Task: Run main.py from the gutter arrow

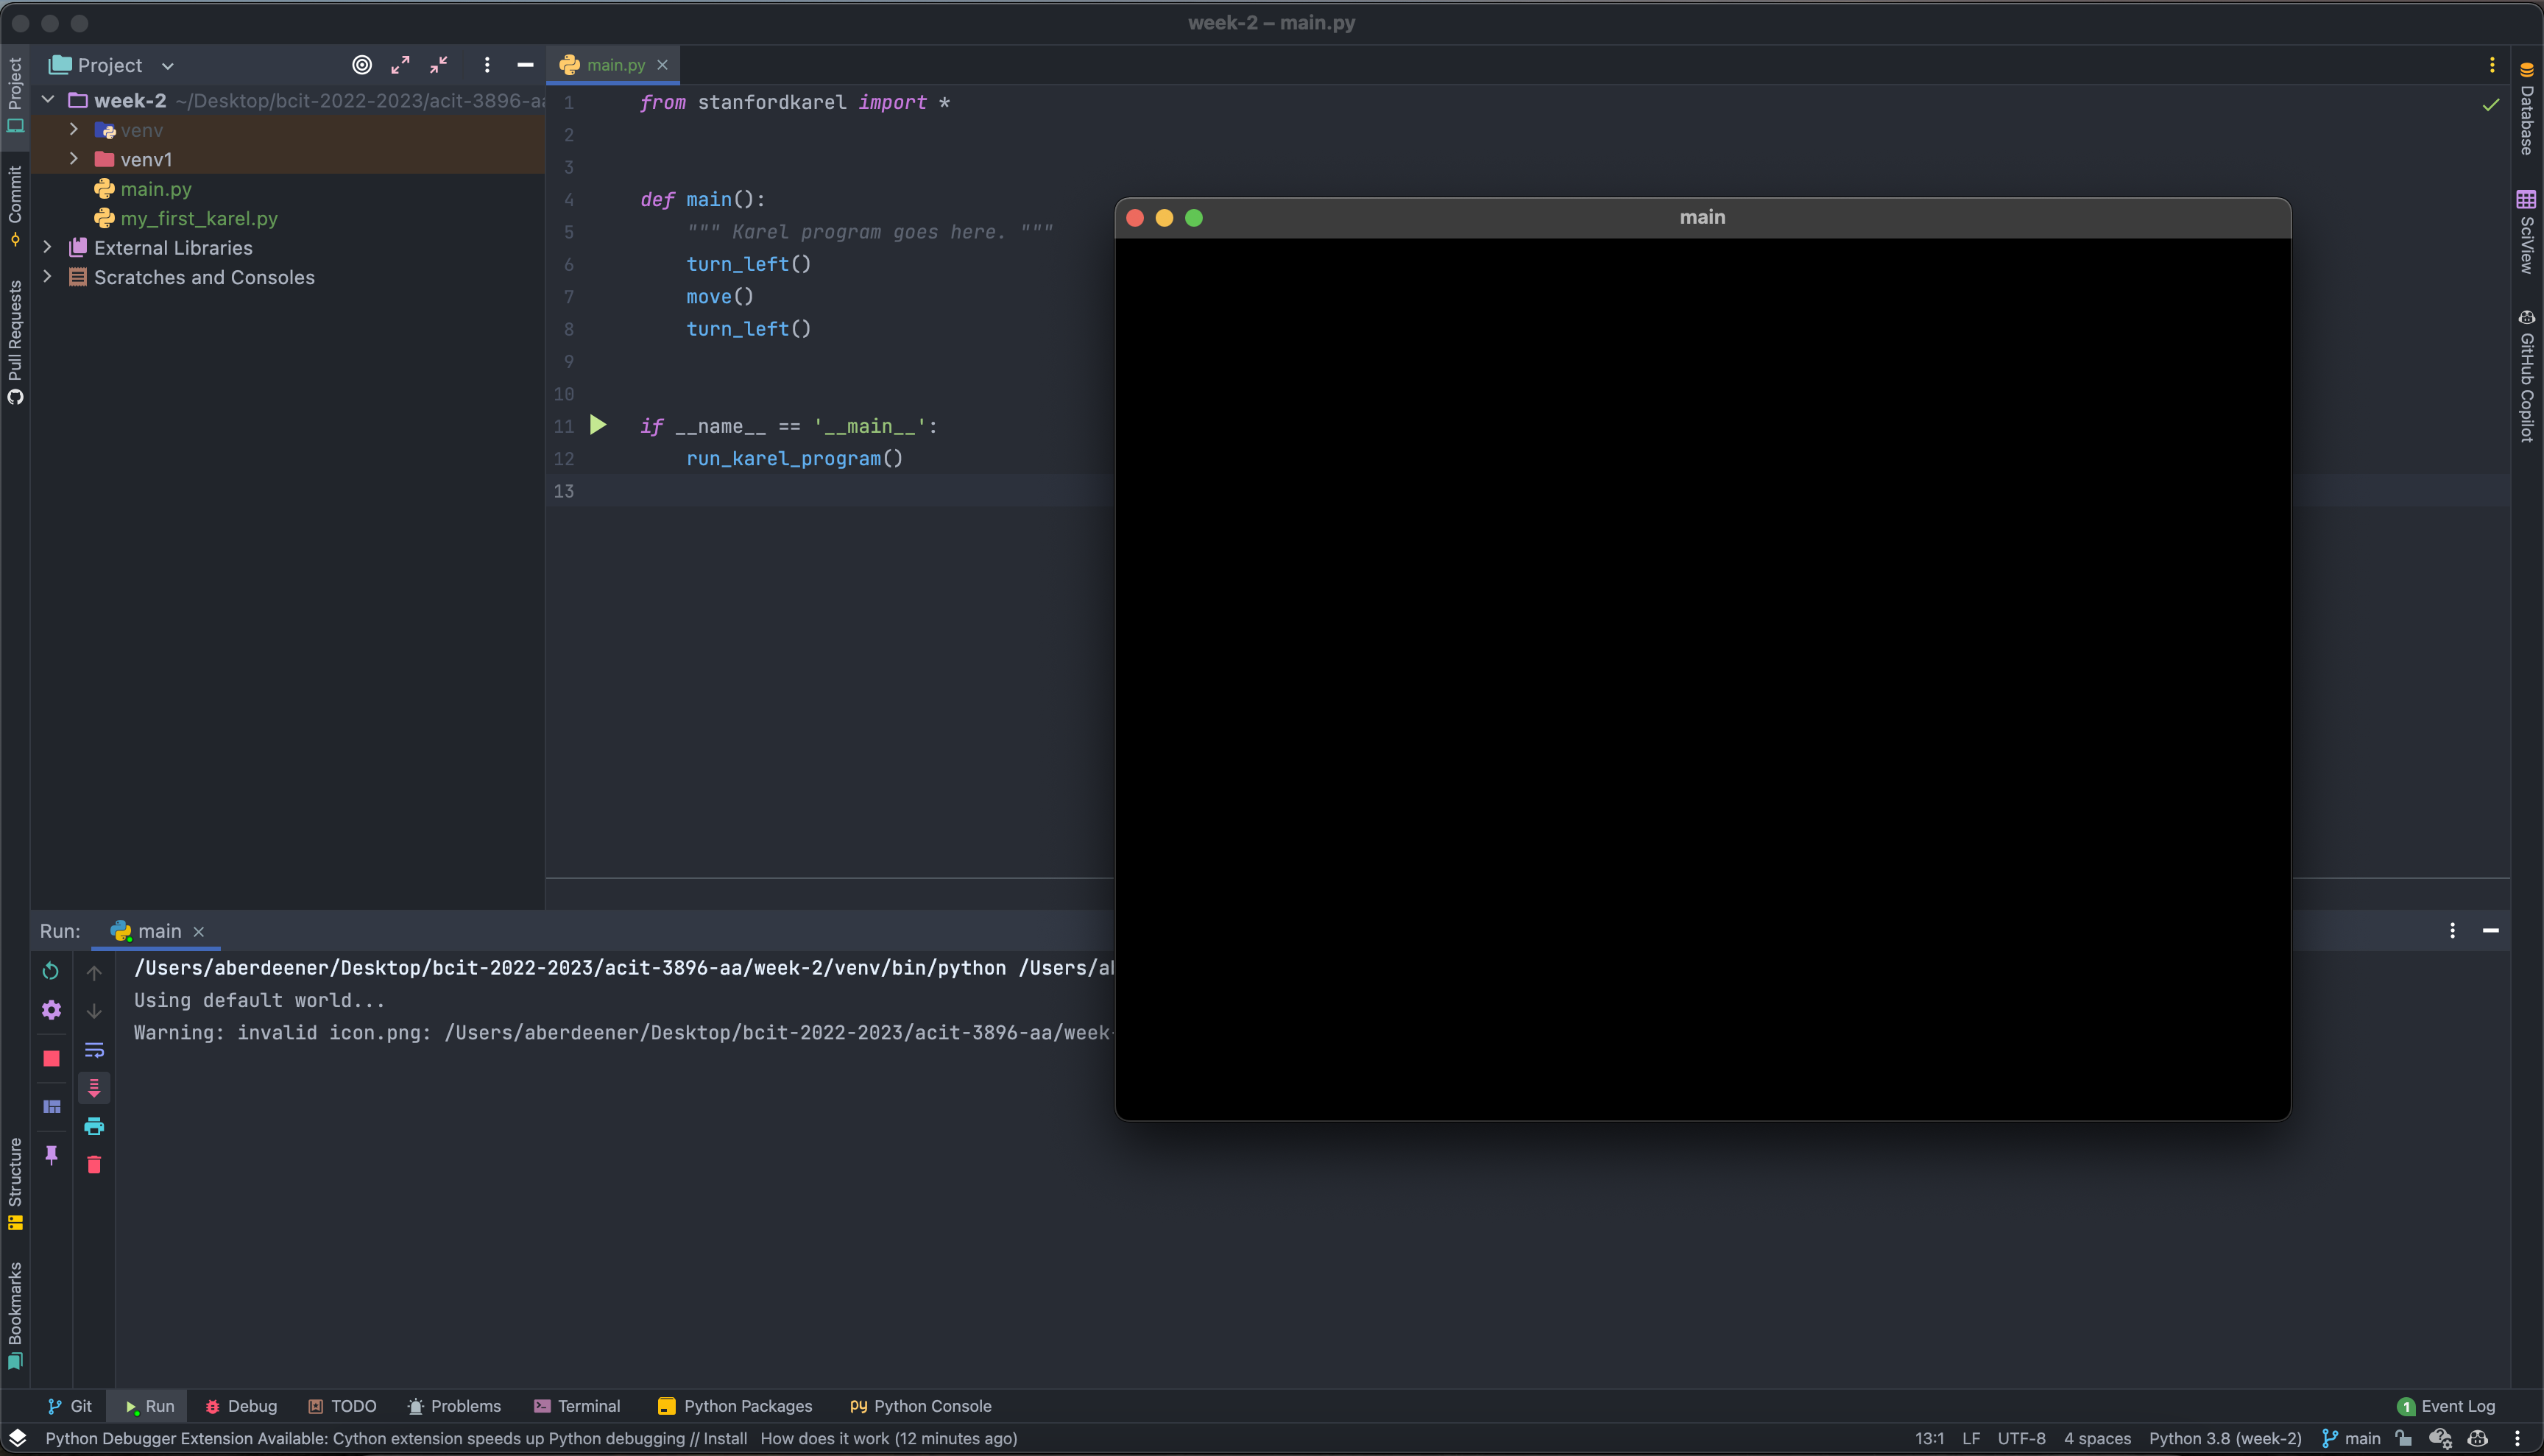Action: click(598, 425)
